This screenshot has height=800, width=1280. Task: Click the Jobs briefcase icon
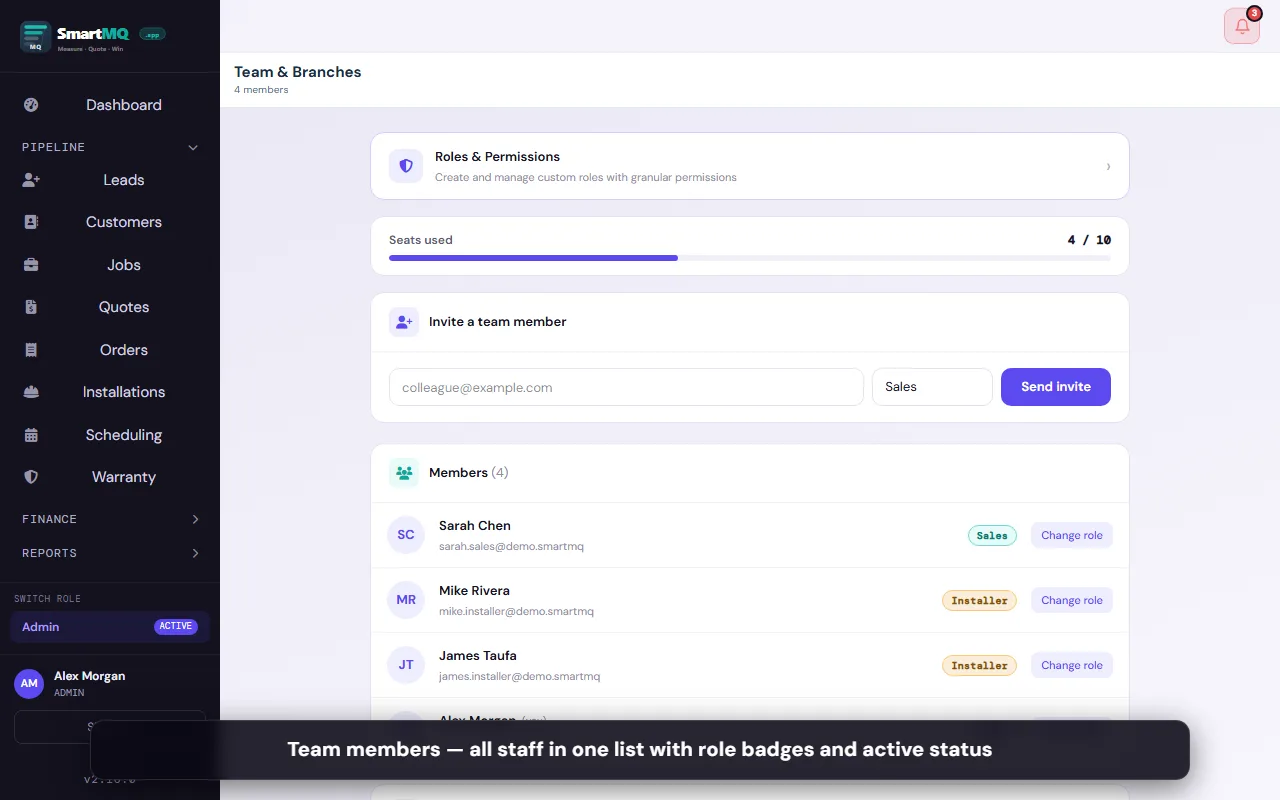click(31, 265)
